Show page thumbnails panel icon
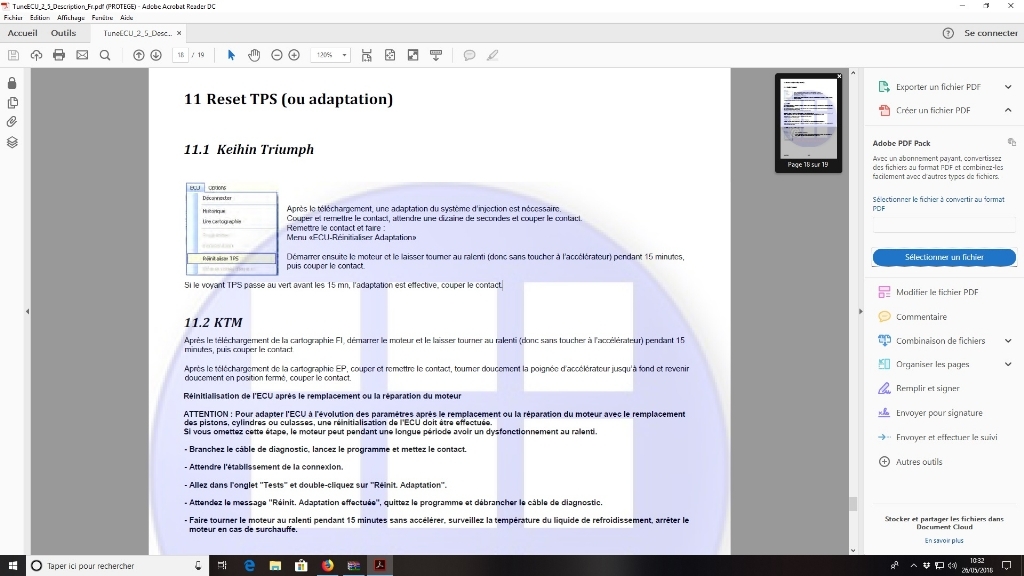 click(12, 103)
